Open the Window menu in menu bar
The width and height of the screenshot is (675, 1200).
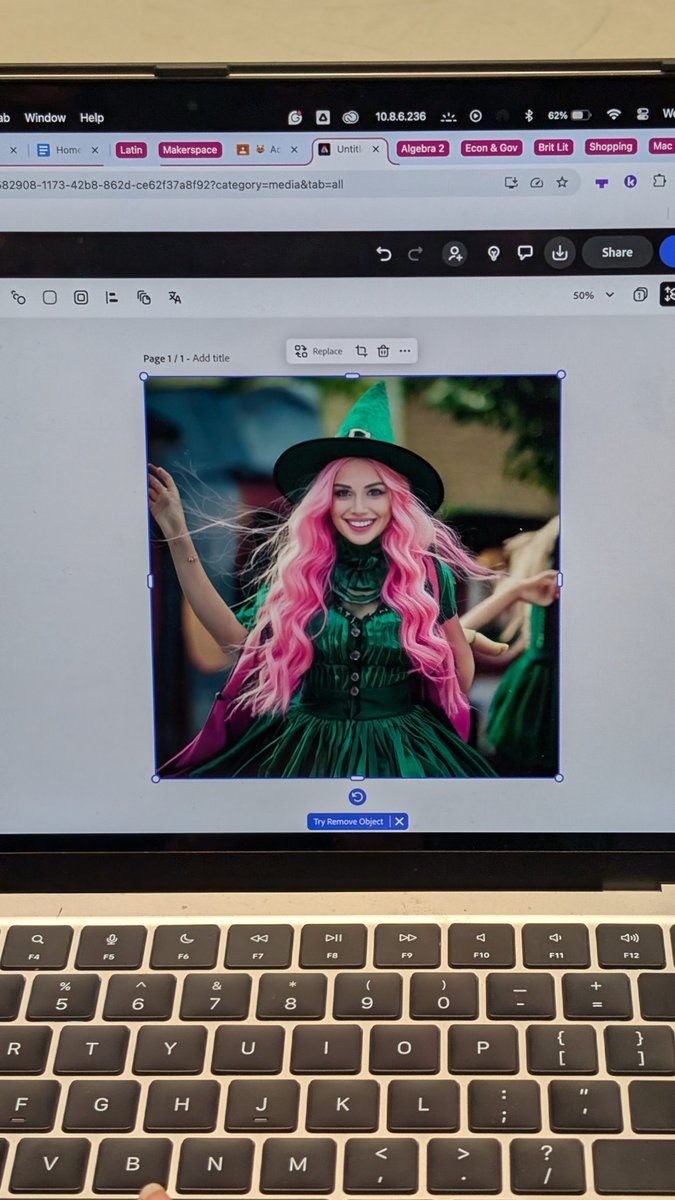pos(45,118)
